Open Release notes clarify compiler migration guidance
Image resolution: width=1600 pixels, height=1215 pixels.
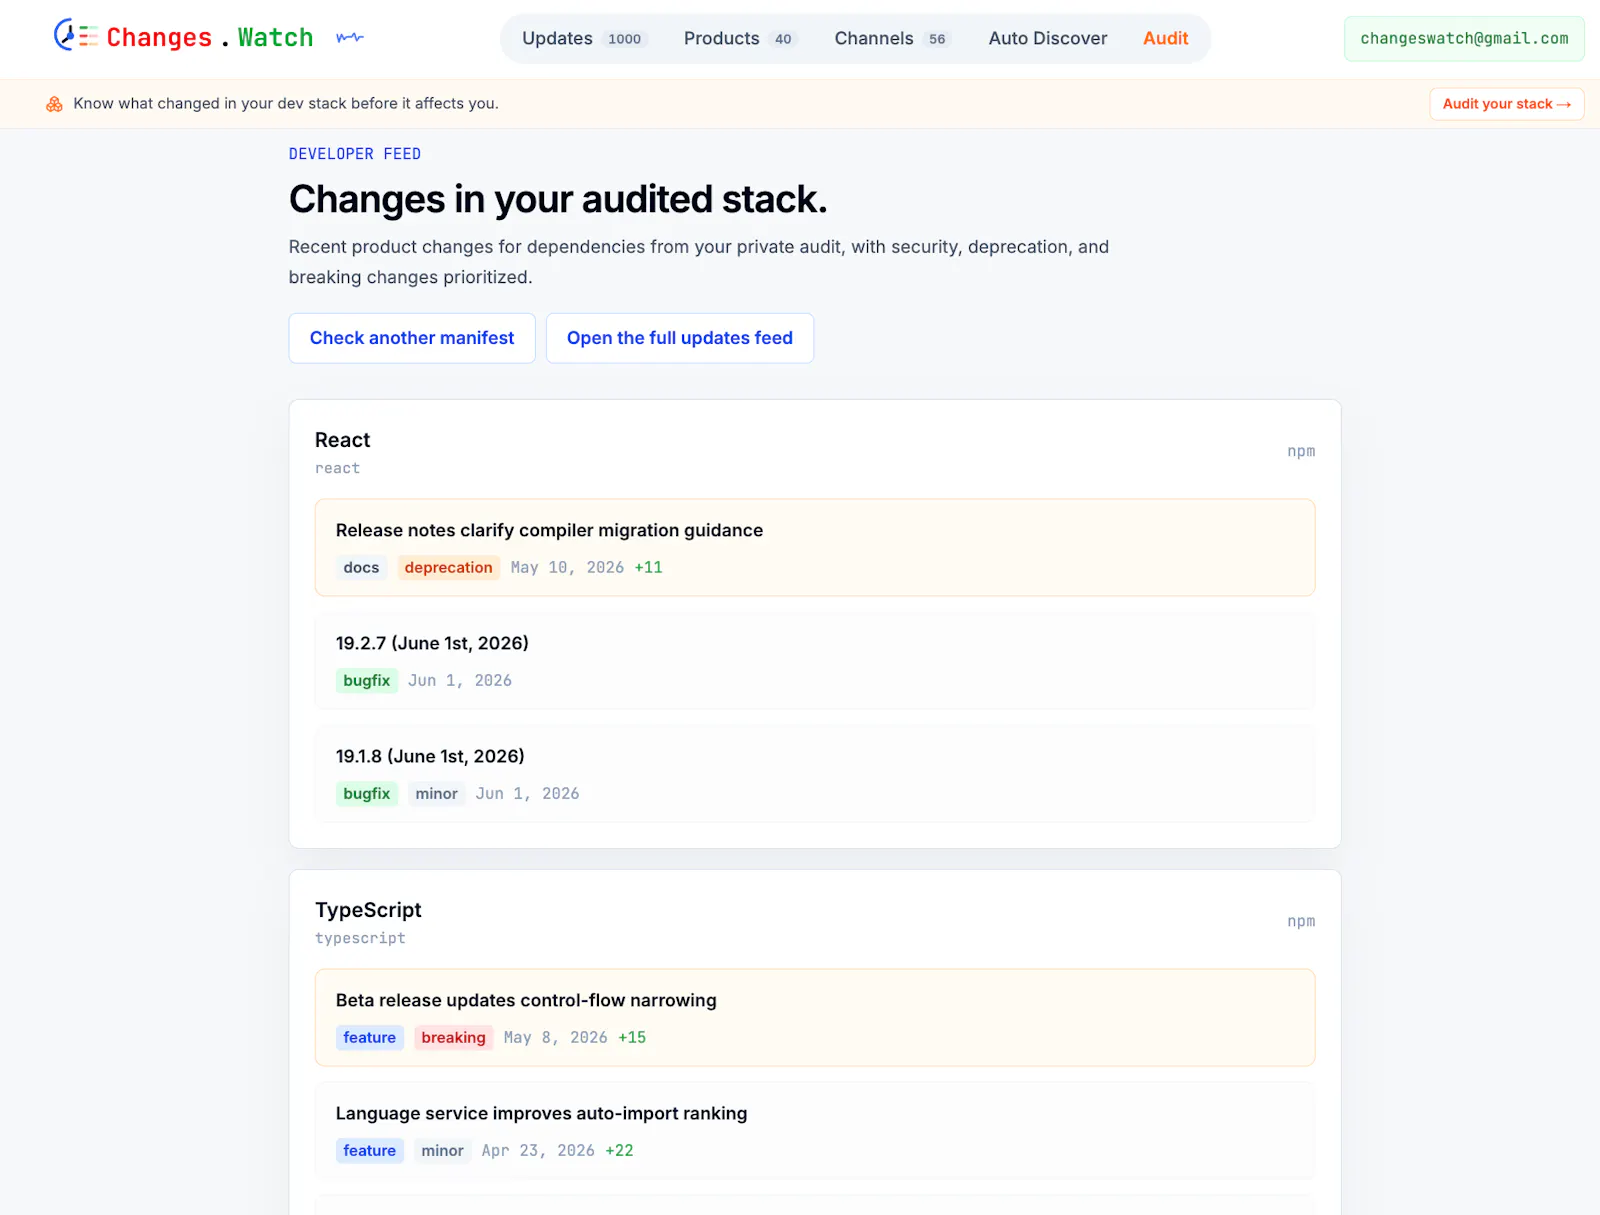coord(815,548)
